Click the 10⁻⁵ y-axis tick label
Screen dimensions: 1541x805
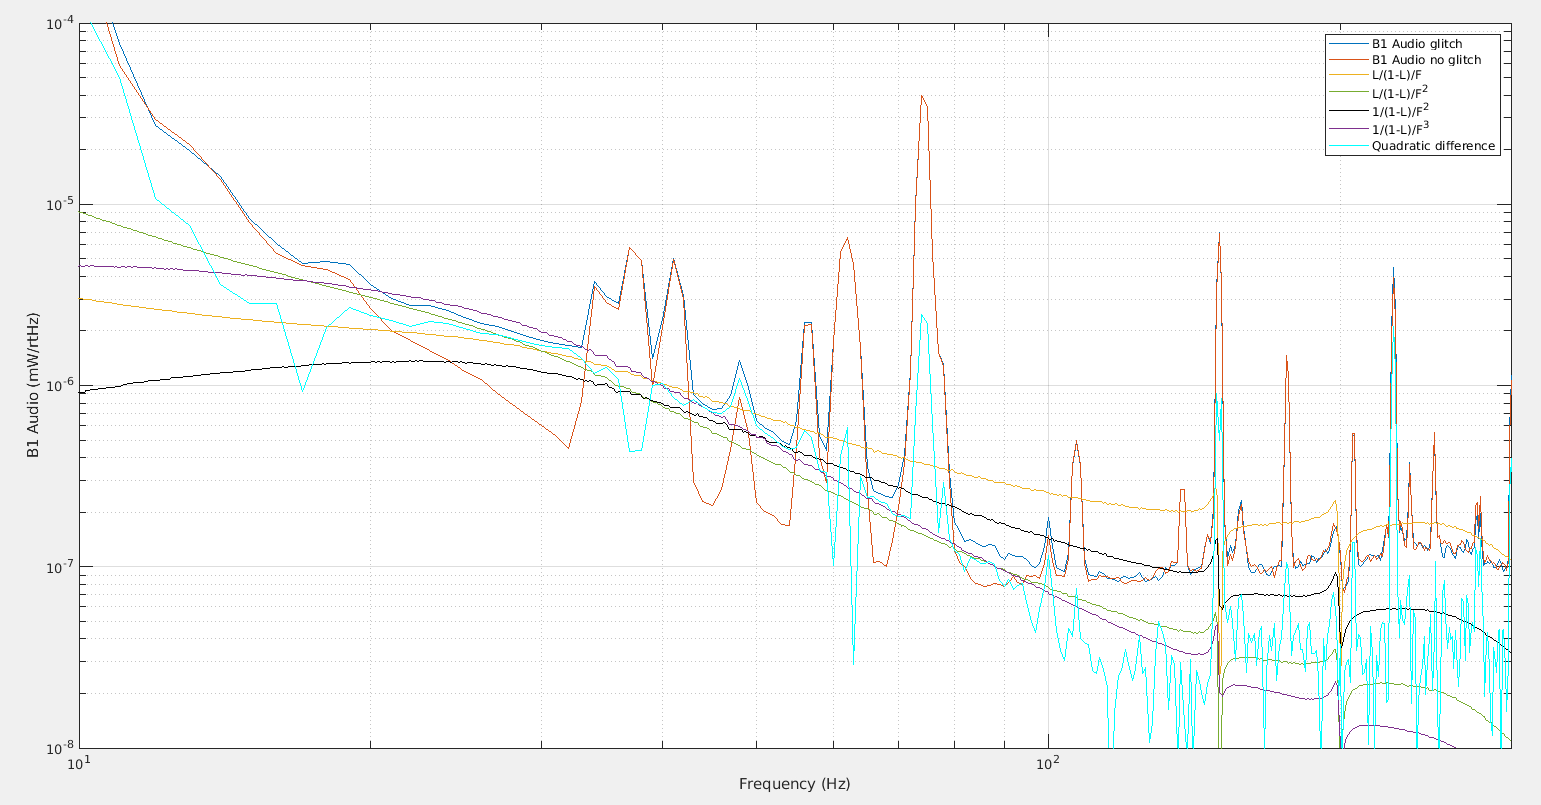60,204
